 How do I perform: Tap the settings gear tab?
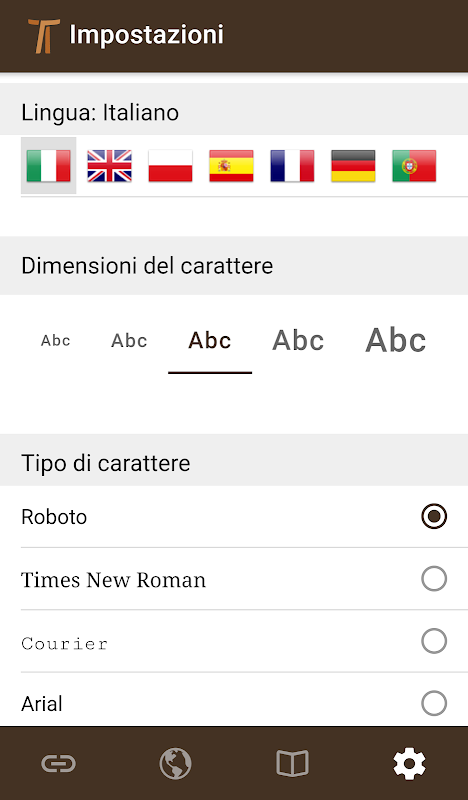click(x=409, y=764)
